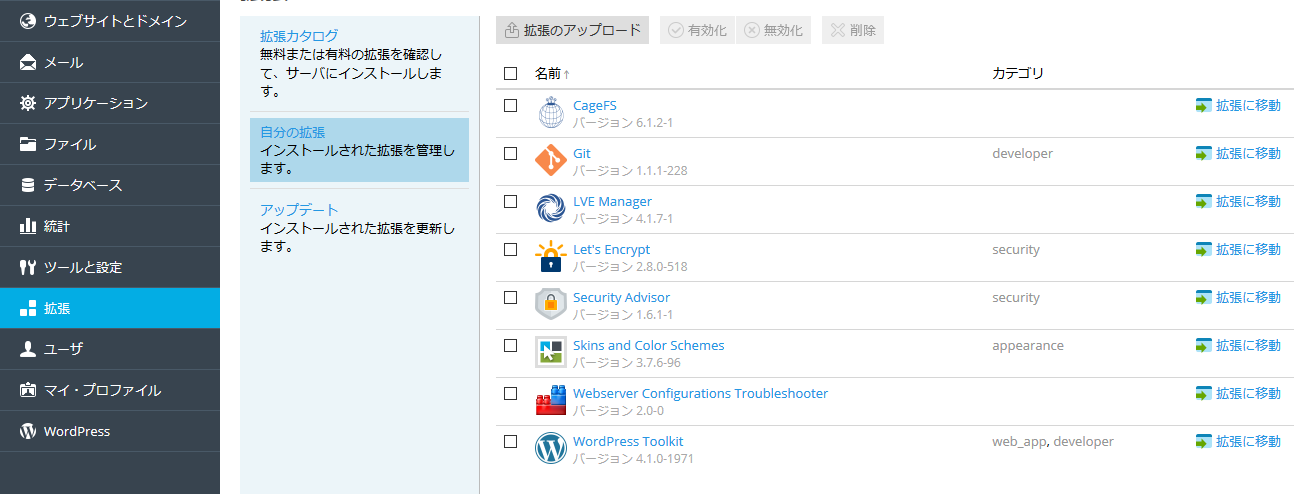Open the アップデート tab
Screen dimensions: 1304x494
point(299,210)
